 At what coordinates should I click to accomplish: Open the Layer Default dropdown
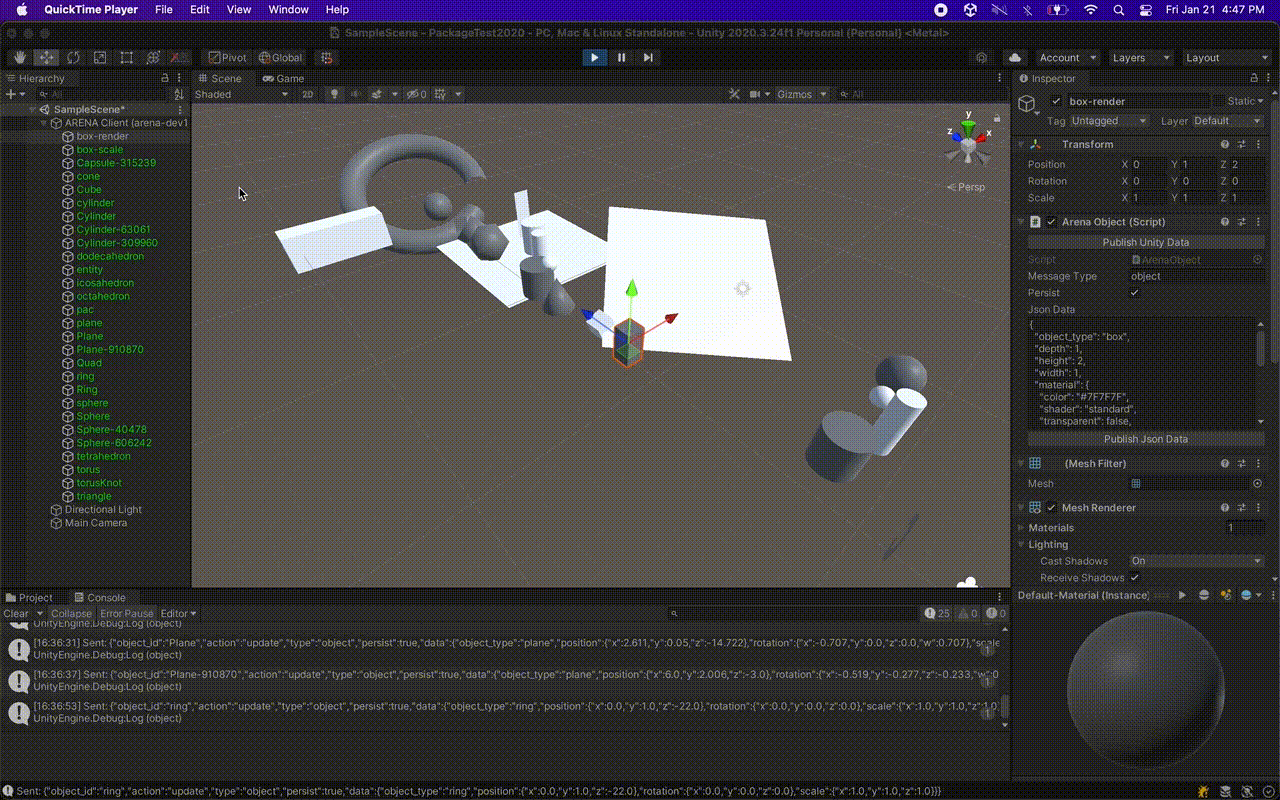pos(1228,121)
